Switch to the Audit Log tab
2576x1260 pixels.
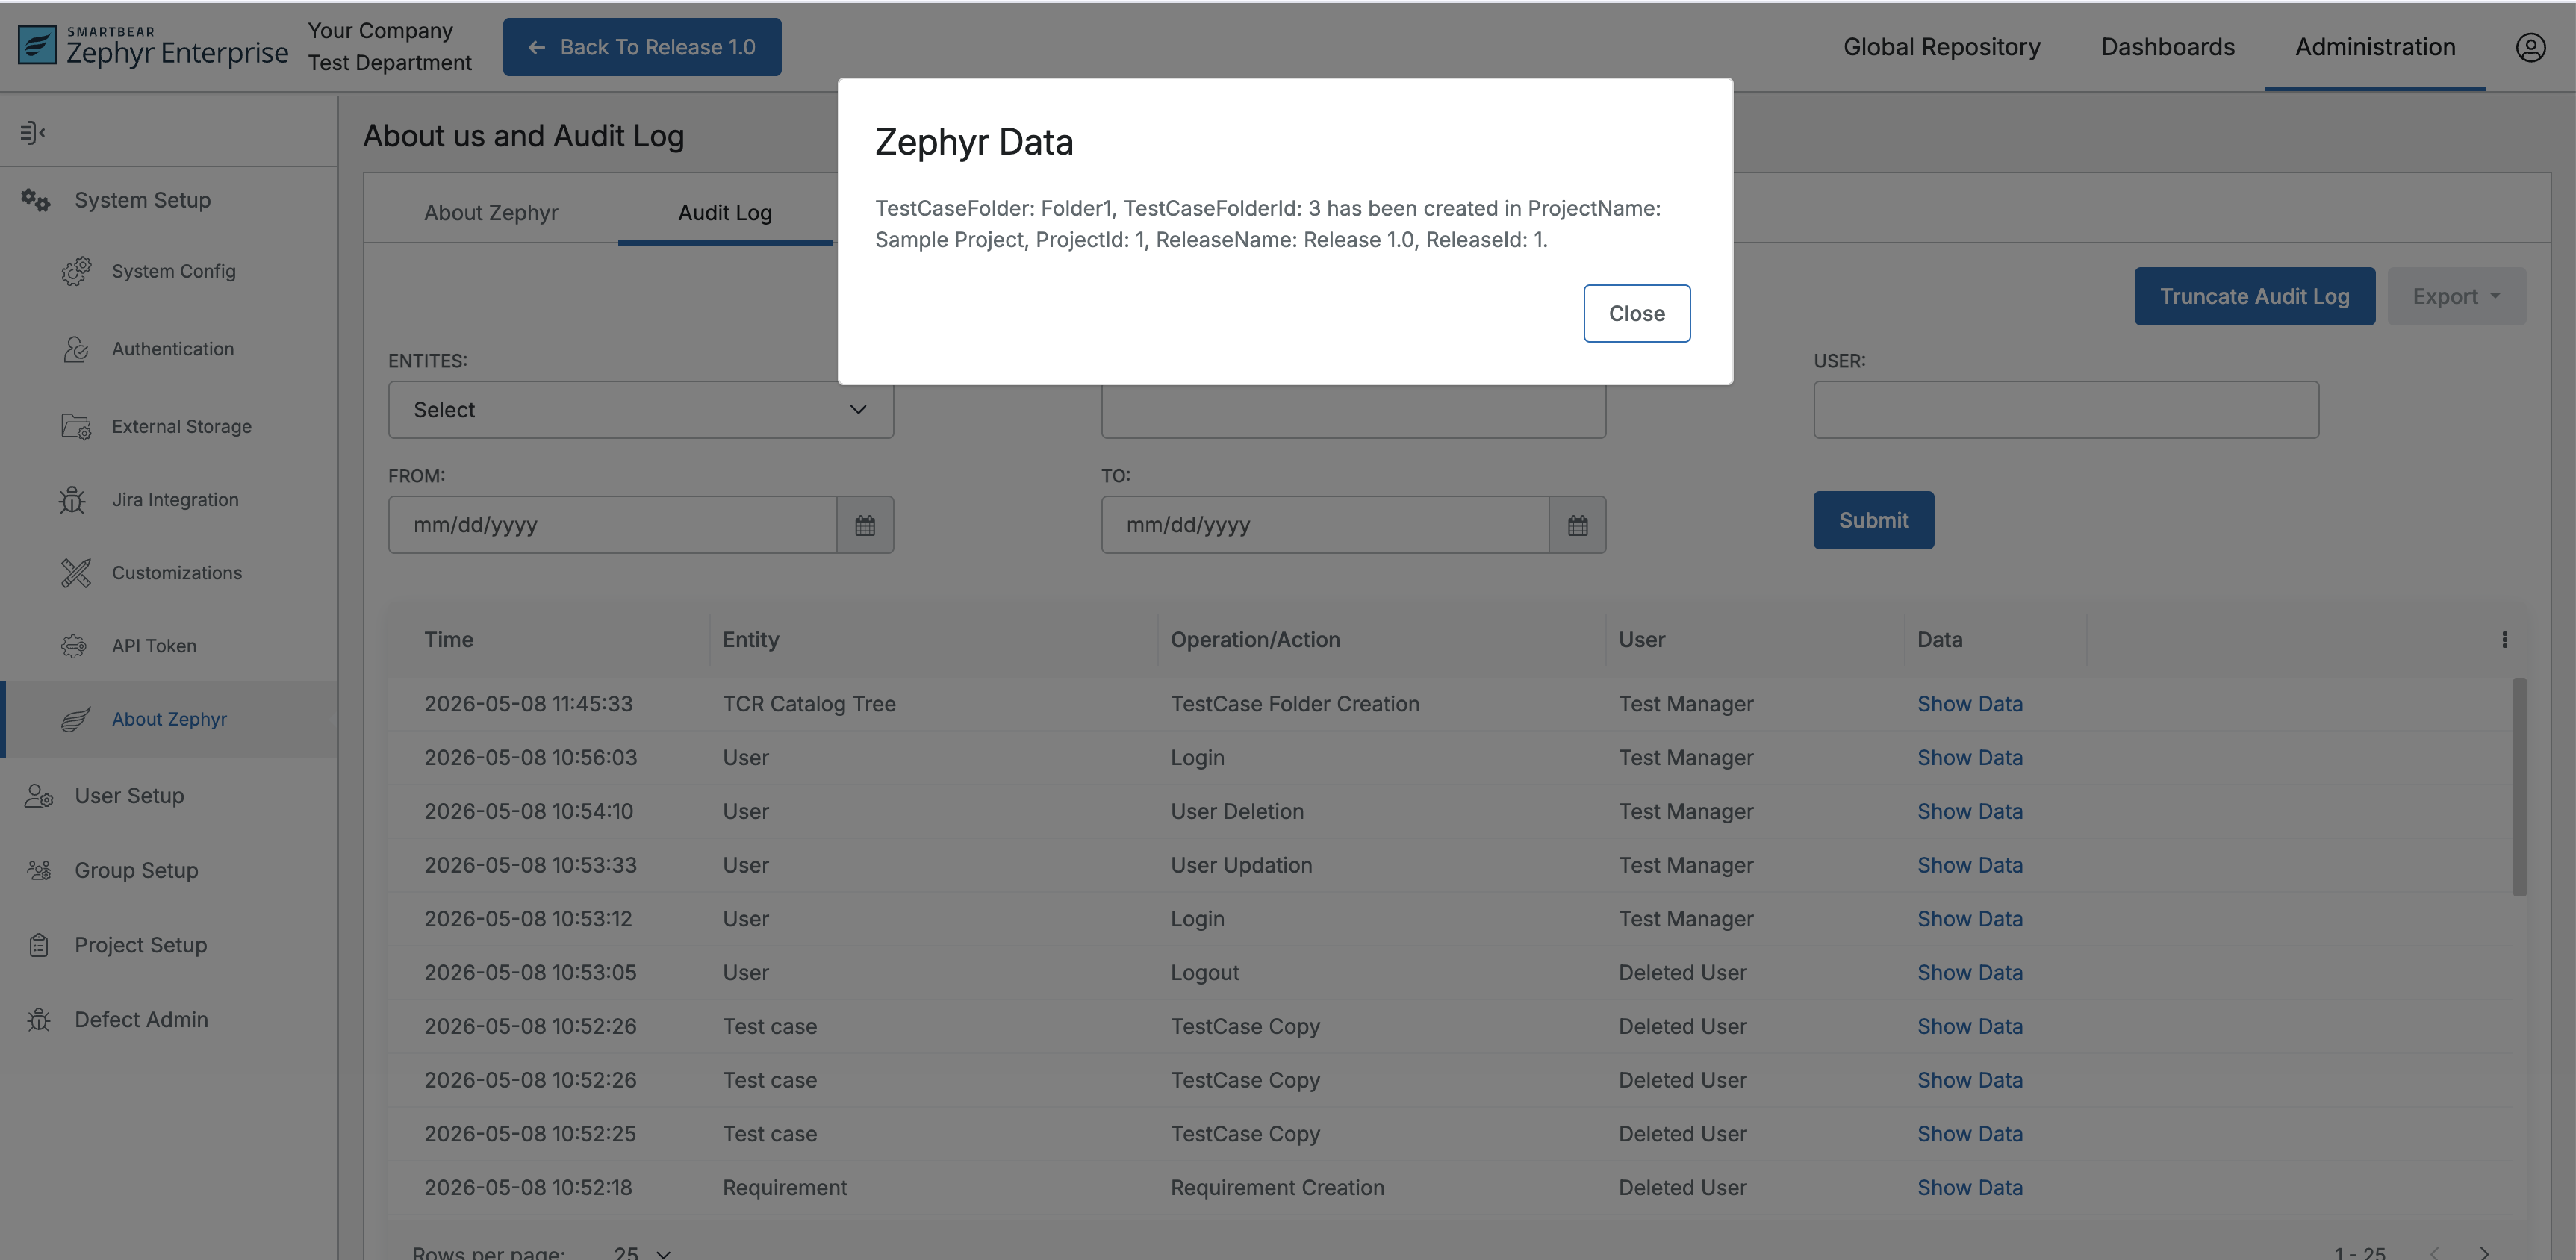click(x=725, y=212)
